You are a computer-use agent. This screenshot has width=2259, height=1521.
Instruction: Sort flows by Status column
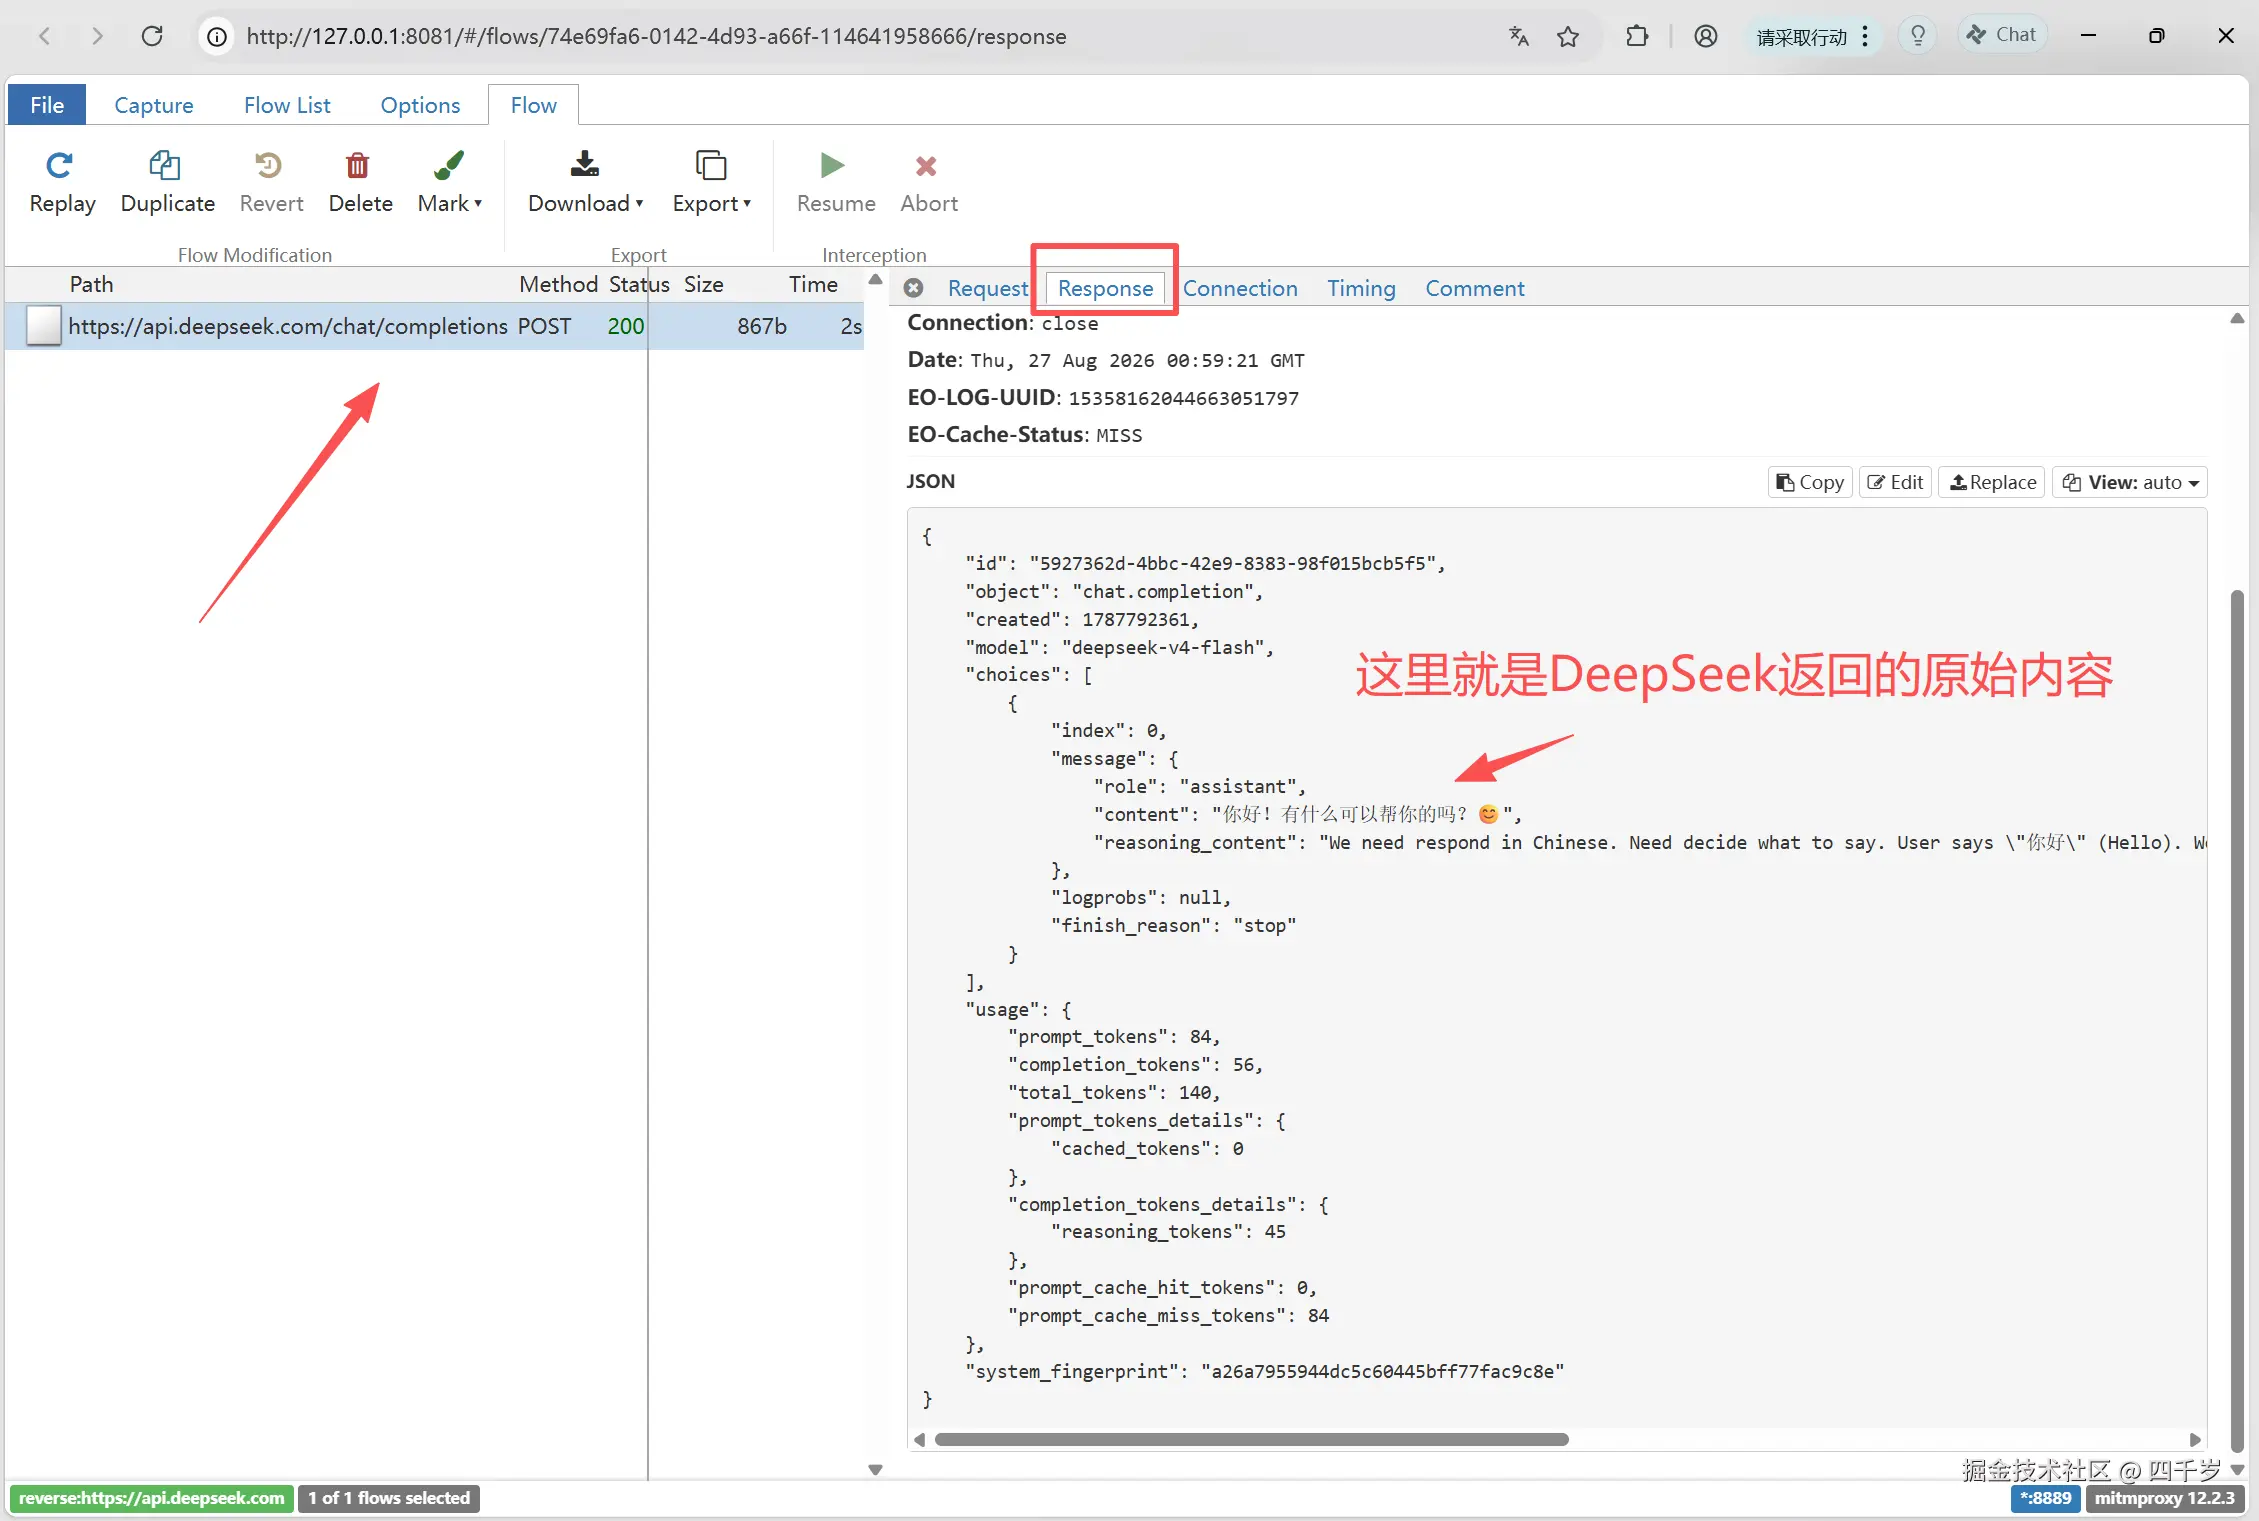[x=639, y=284]
